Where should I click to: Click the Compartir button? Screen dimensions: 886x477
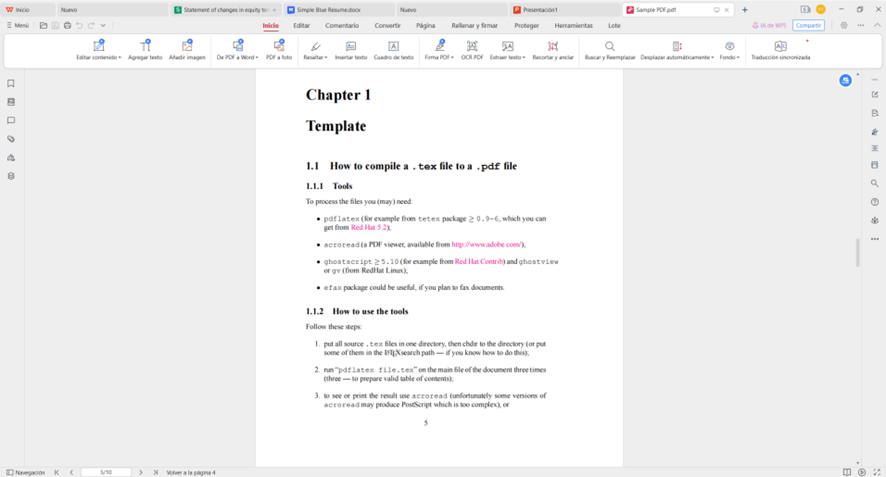coord(808,25)
